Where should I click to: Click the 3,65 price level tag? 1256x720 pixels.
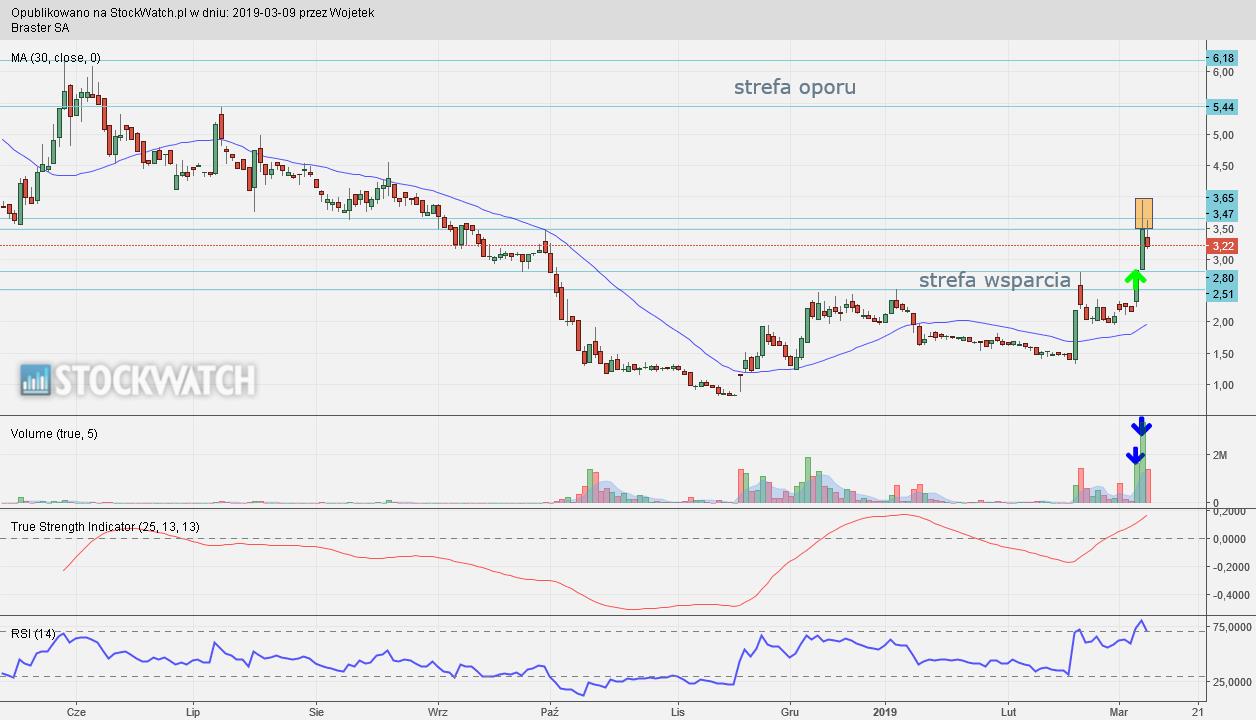point(1223,199)
